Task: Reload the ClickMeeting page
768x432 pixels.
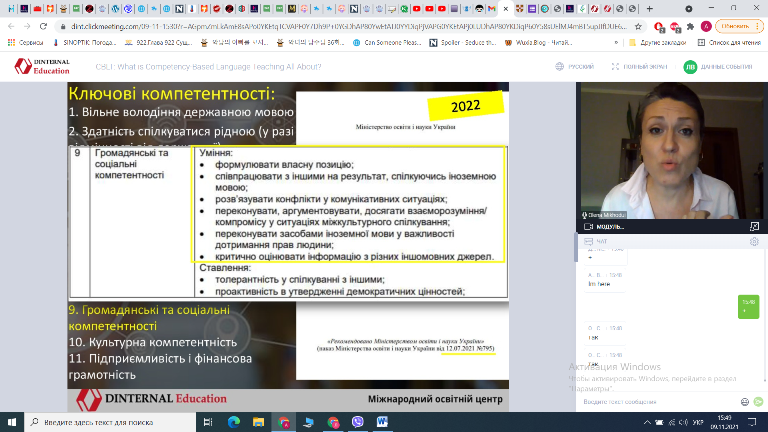Action: (x=43, y=26)
